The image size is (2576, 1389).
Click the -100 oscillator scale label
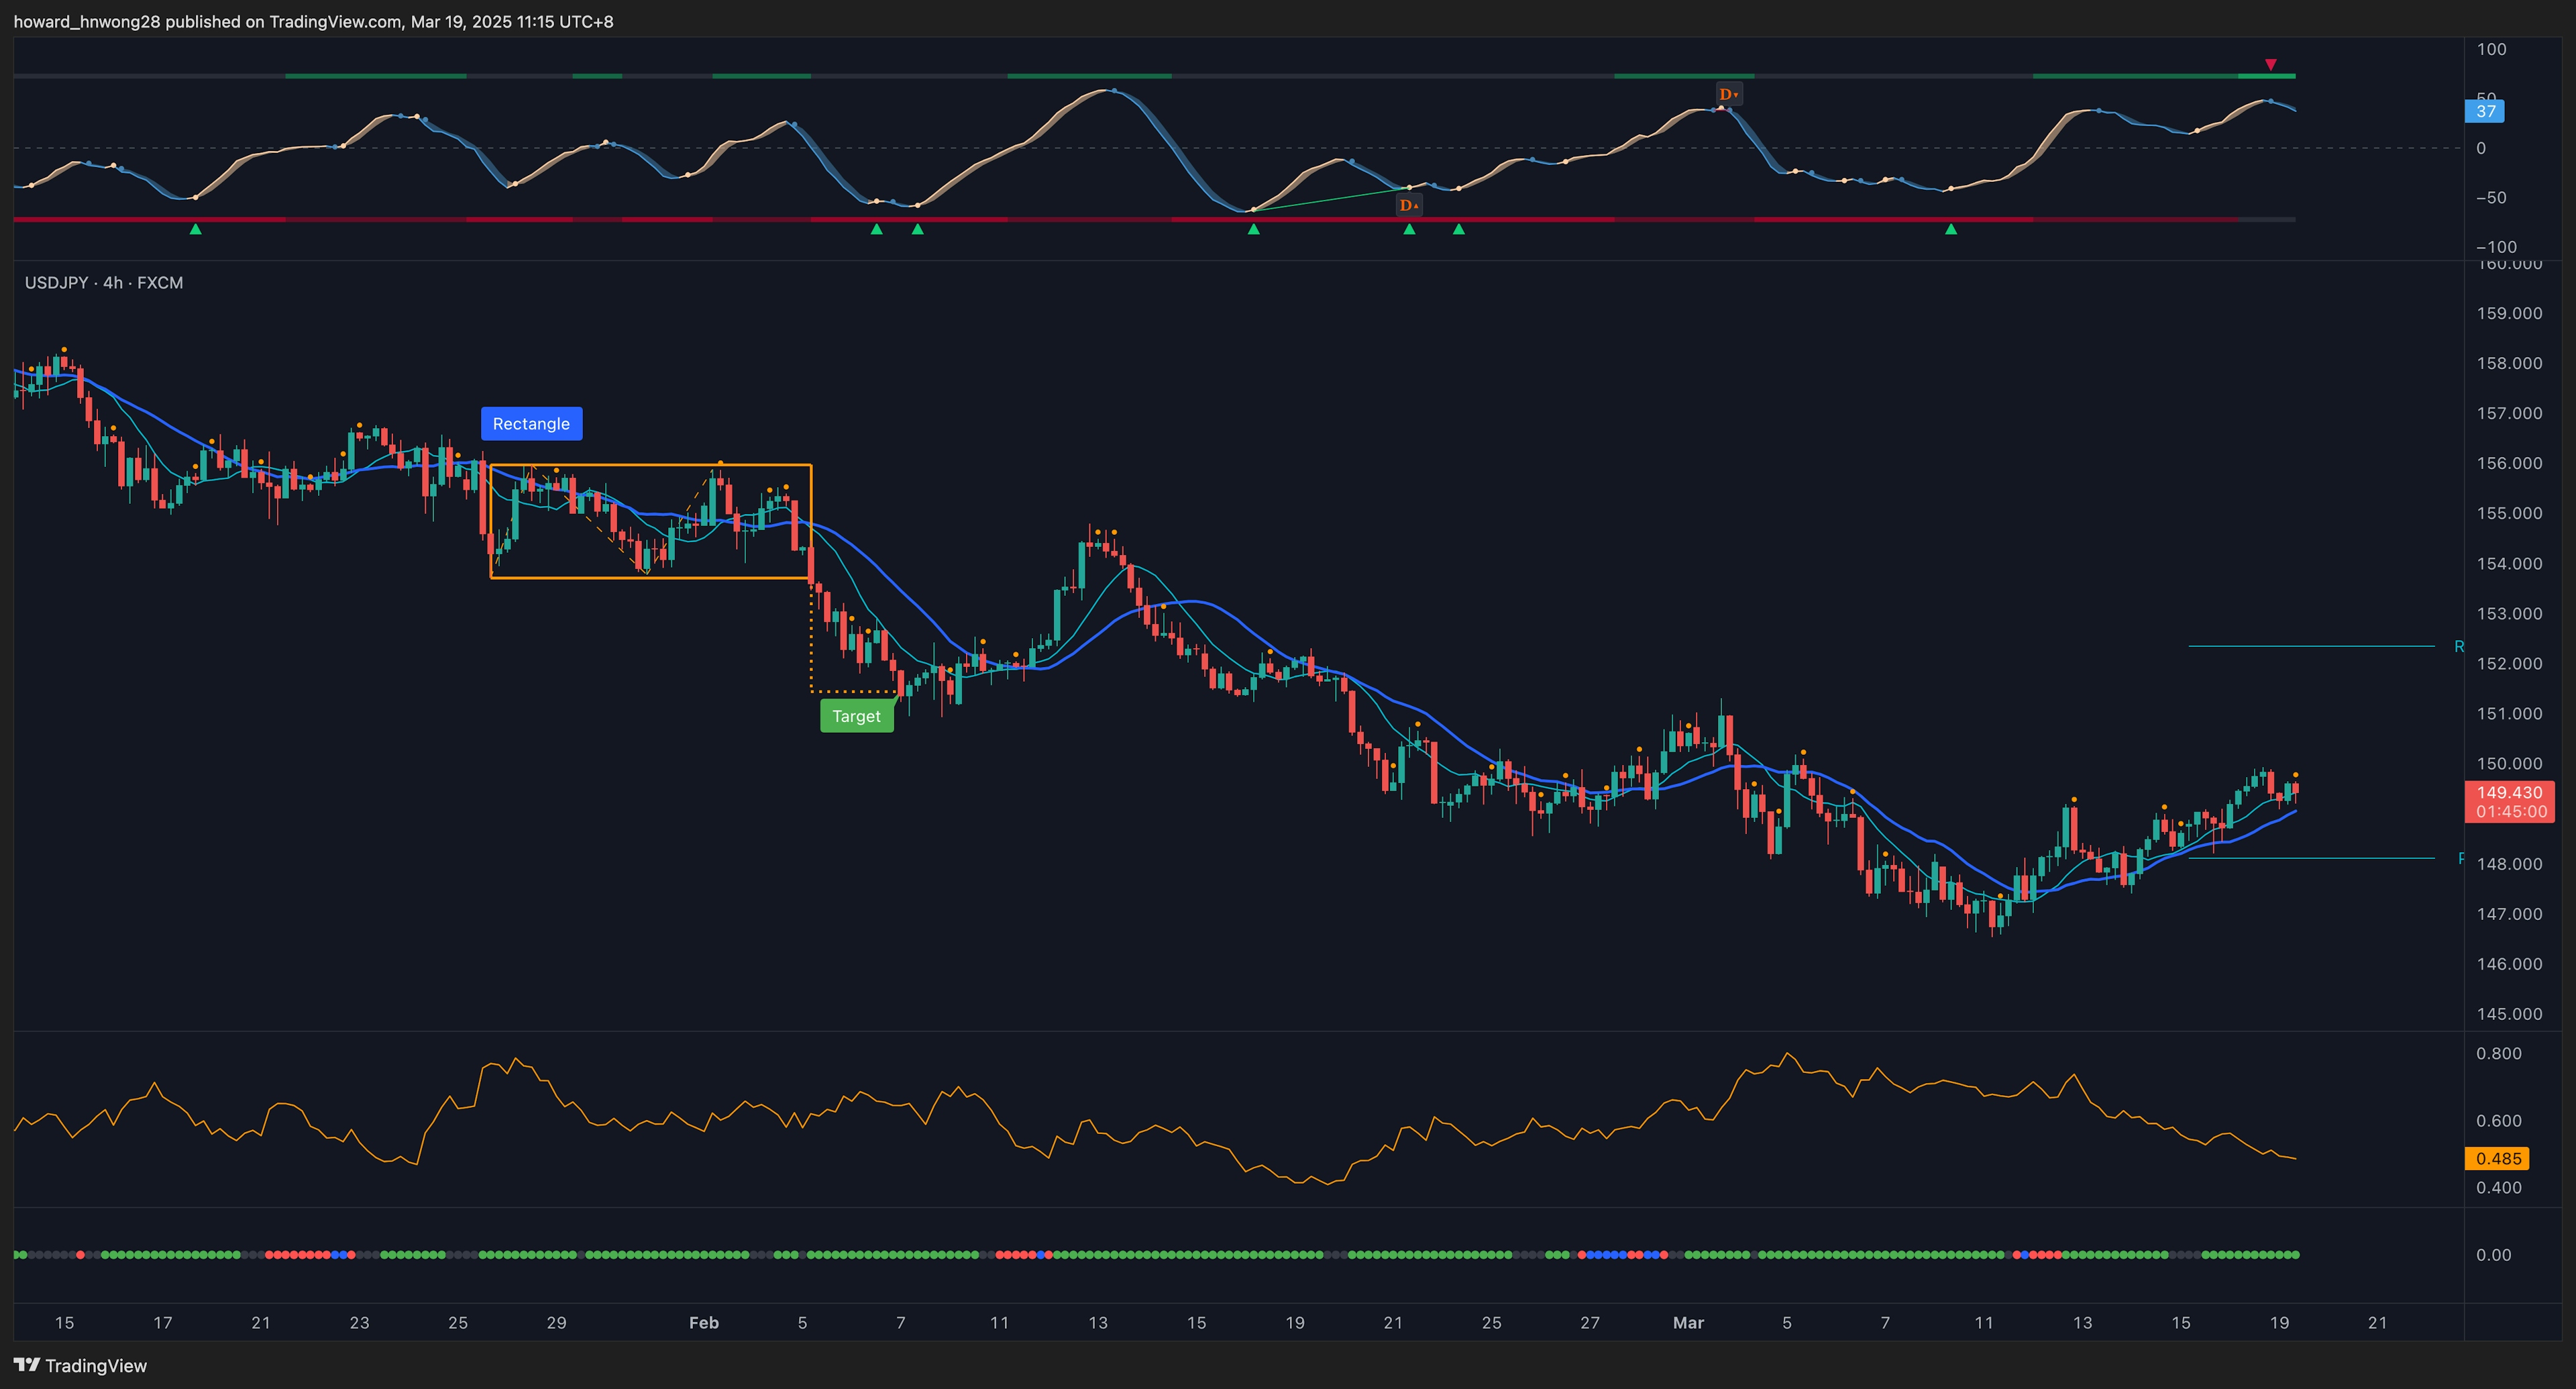click(2496, 247)
